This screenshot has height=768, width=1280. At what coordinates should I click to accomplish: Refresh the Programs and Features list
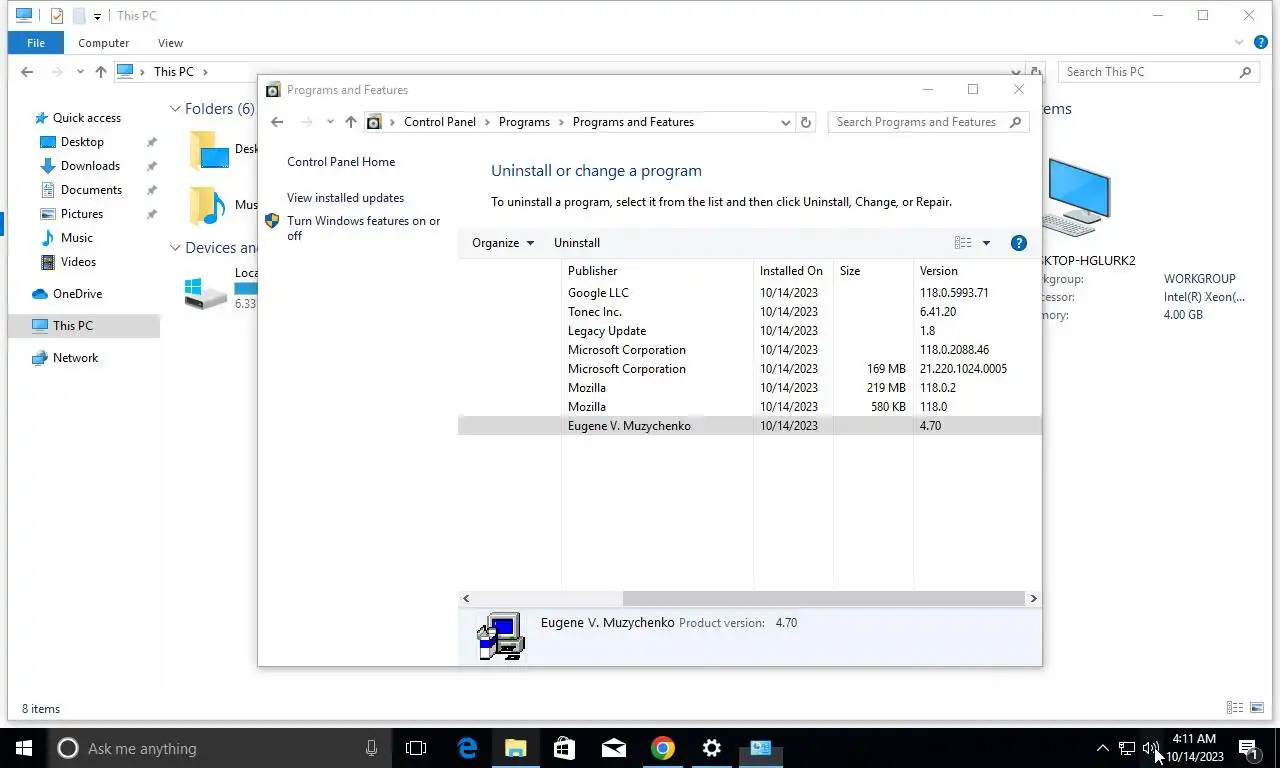pyautogui.click(x=806, y=122)
